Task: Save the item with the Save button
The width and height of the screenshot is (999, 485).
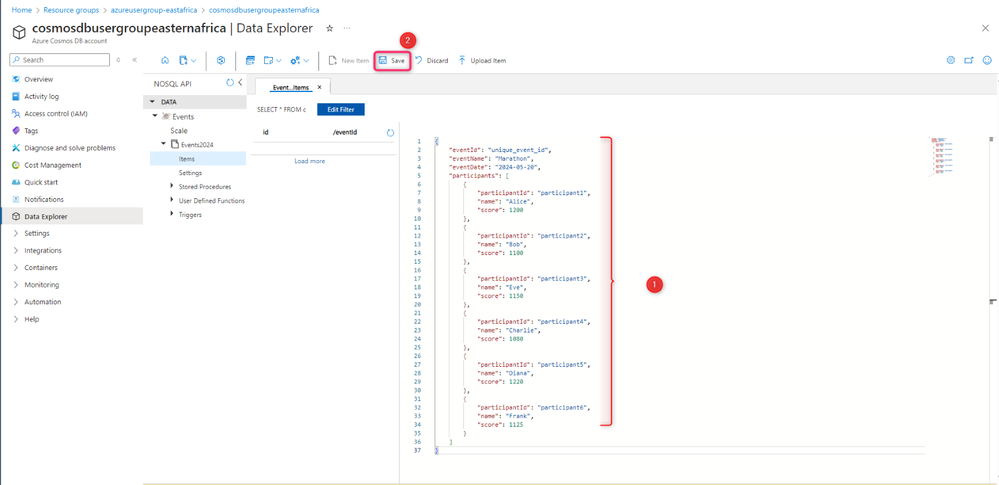Action: tap(391, 61)
